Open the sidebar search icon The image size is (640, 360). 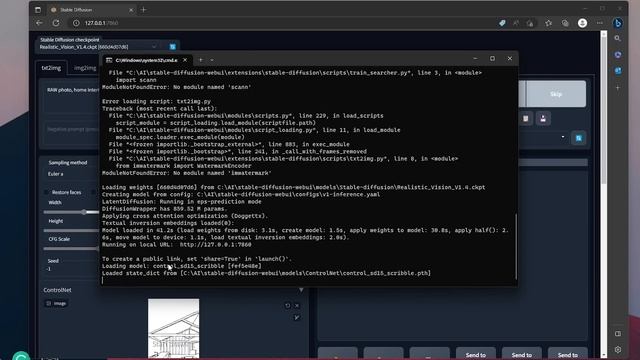point(618,38)
